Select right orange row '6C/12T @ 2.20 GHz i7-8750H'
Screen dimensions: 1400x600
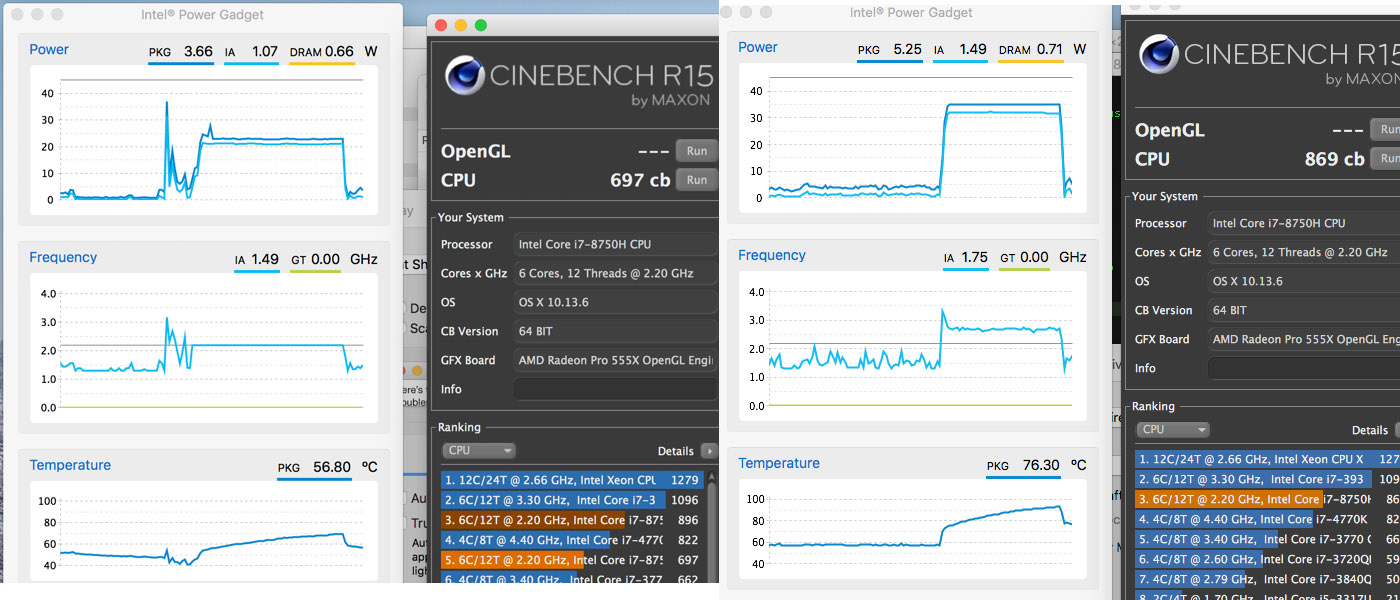(x=1268, y=499)
